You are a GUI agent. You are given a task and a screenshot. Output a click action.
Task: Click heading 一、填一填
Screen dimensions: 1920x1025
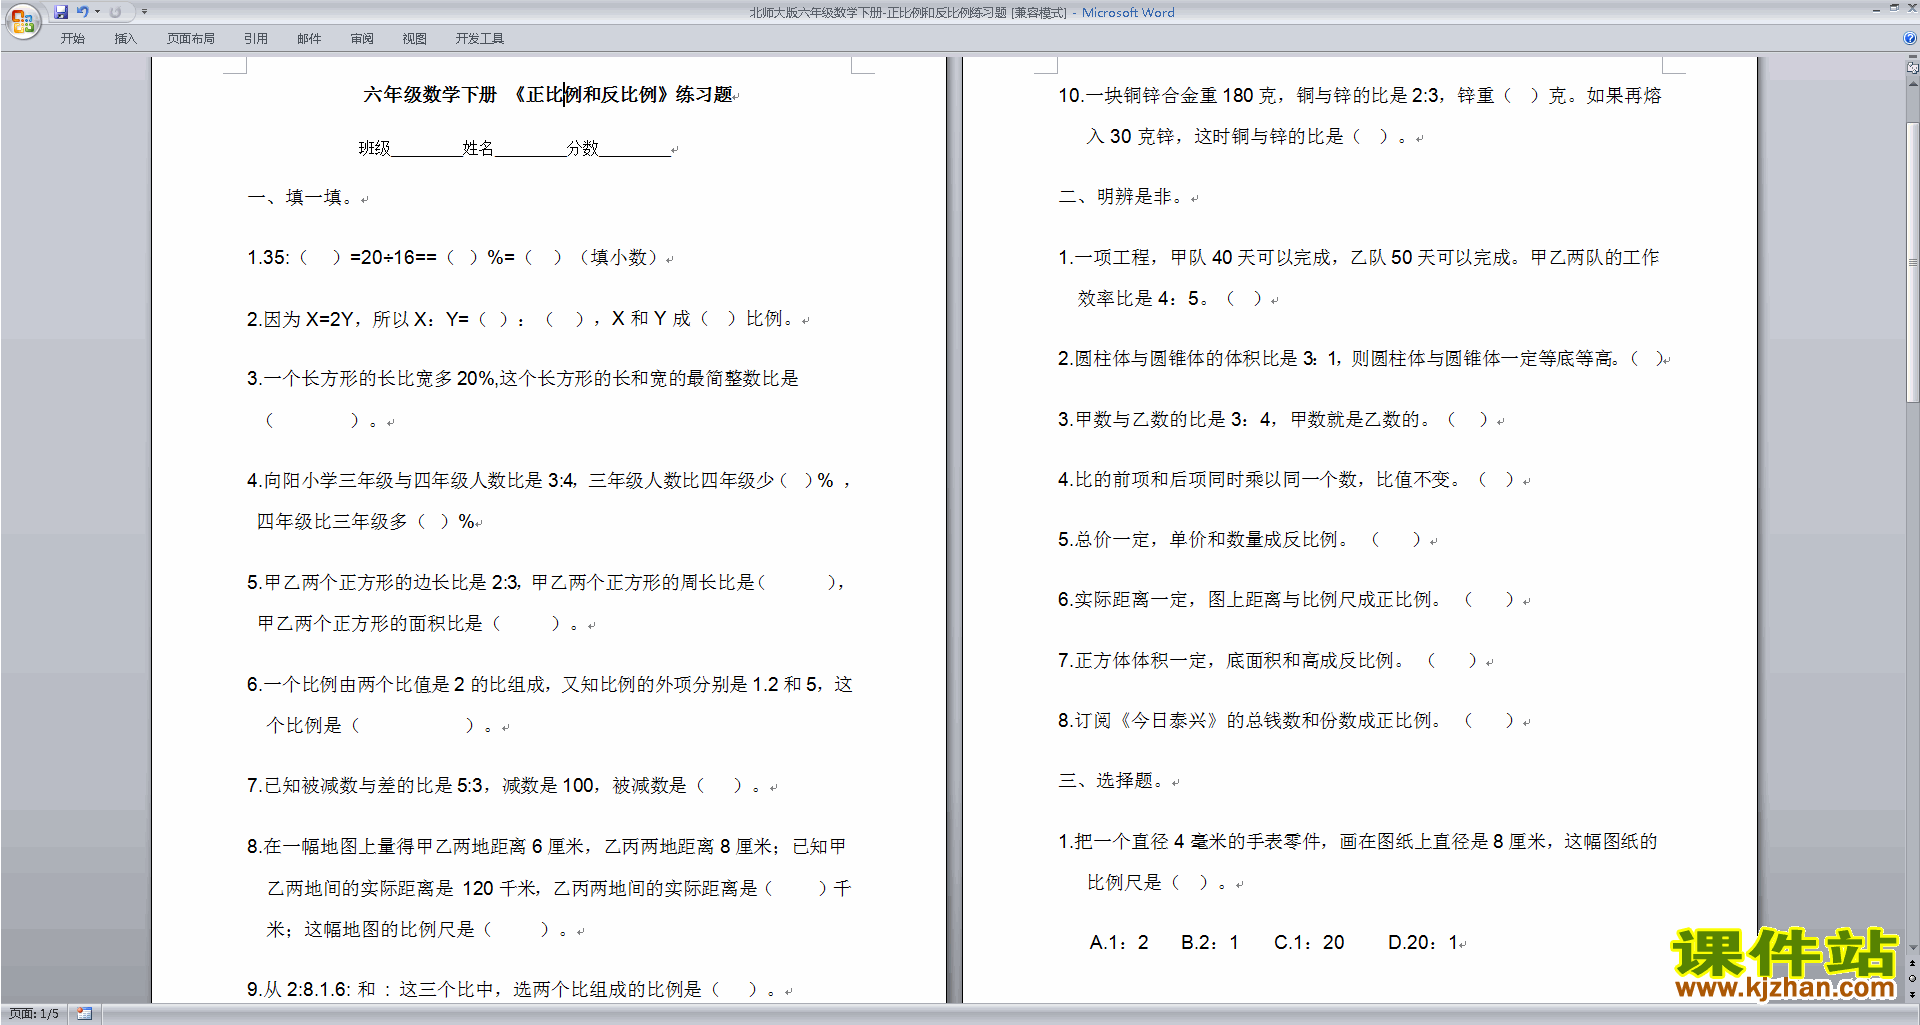pyautogui.click(x=300, y=197)
